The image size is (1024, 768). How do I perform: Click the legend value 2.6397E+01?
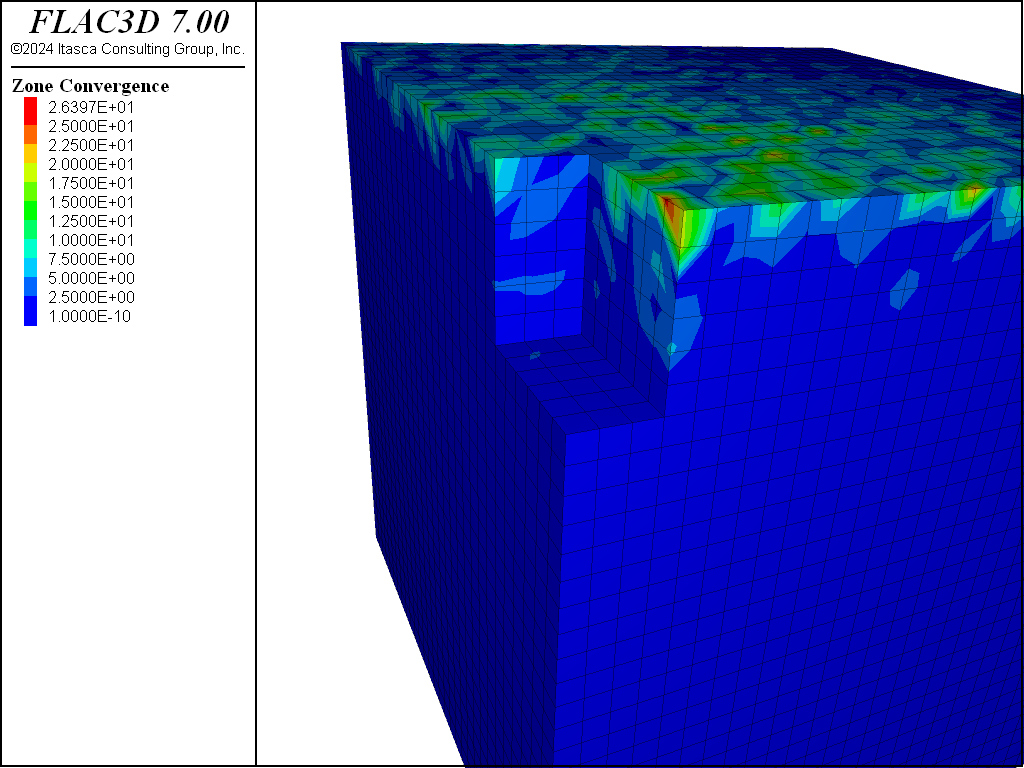(x=91, y=107)
